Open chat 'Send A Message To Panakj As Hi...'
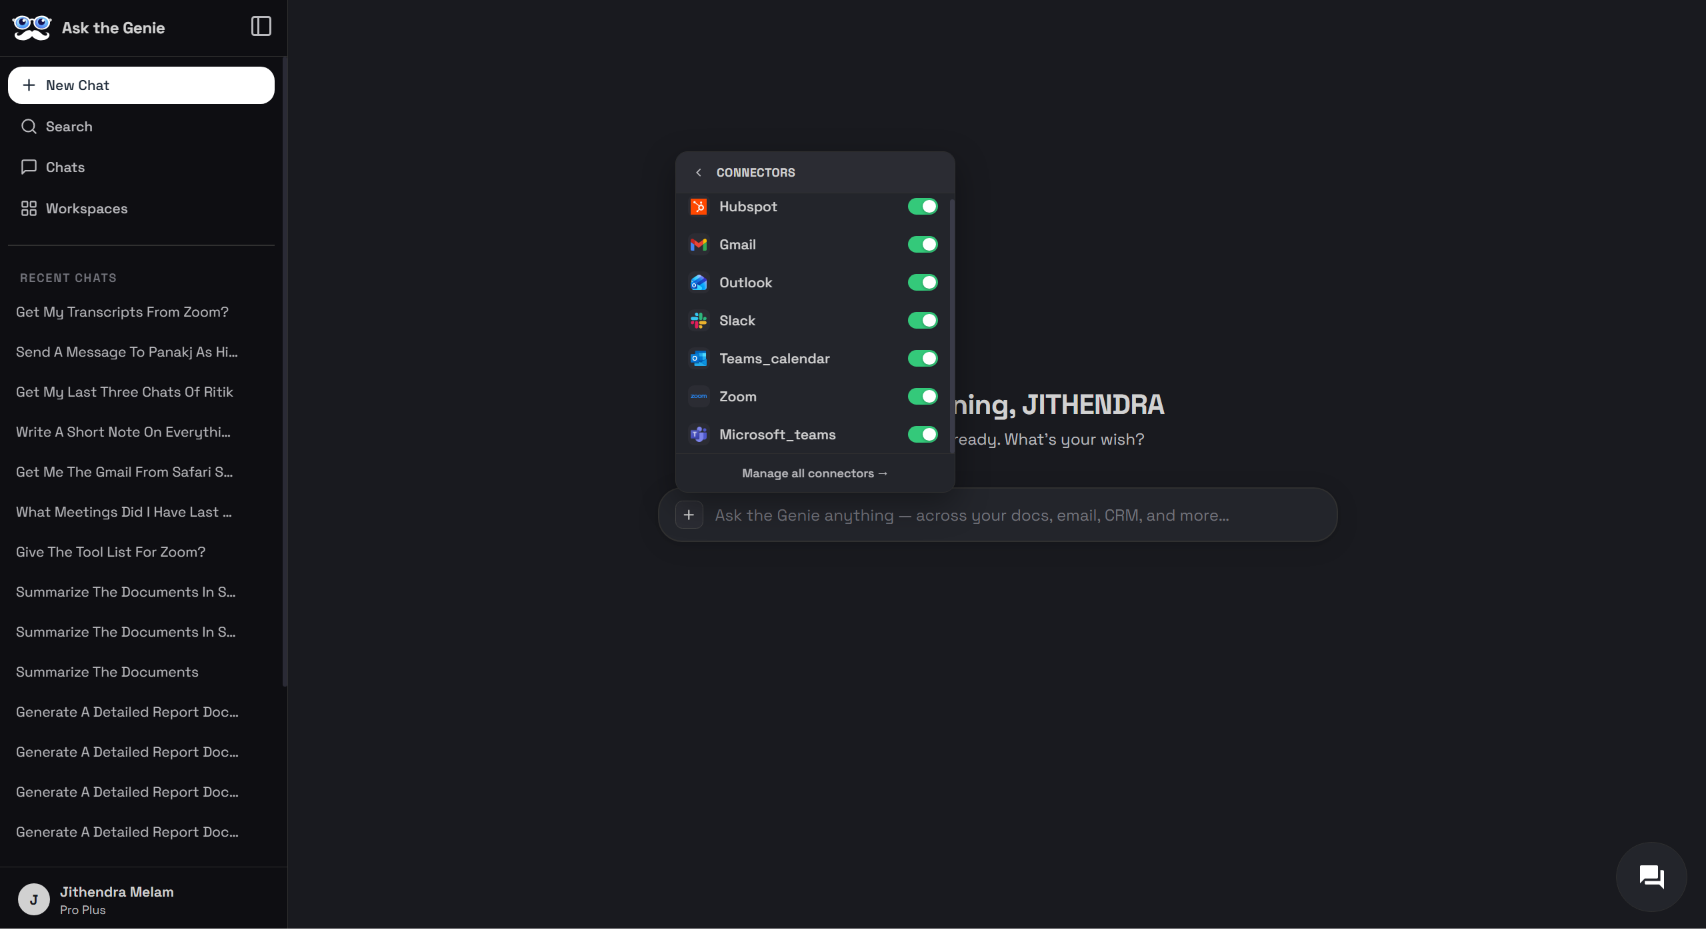 point(127,352)
